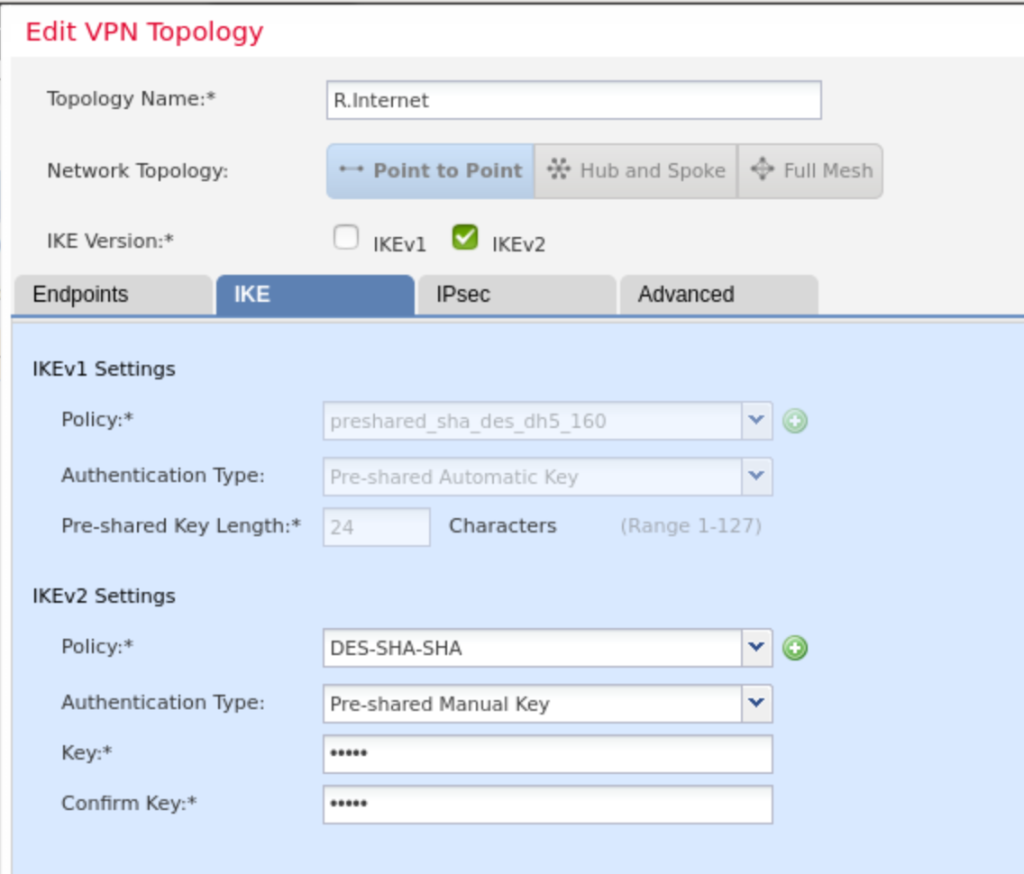Uncheck the IKEv2 checkbox
This screenshot has height=874, width=1024.
pos(464,237)
